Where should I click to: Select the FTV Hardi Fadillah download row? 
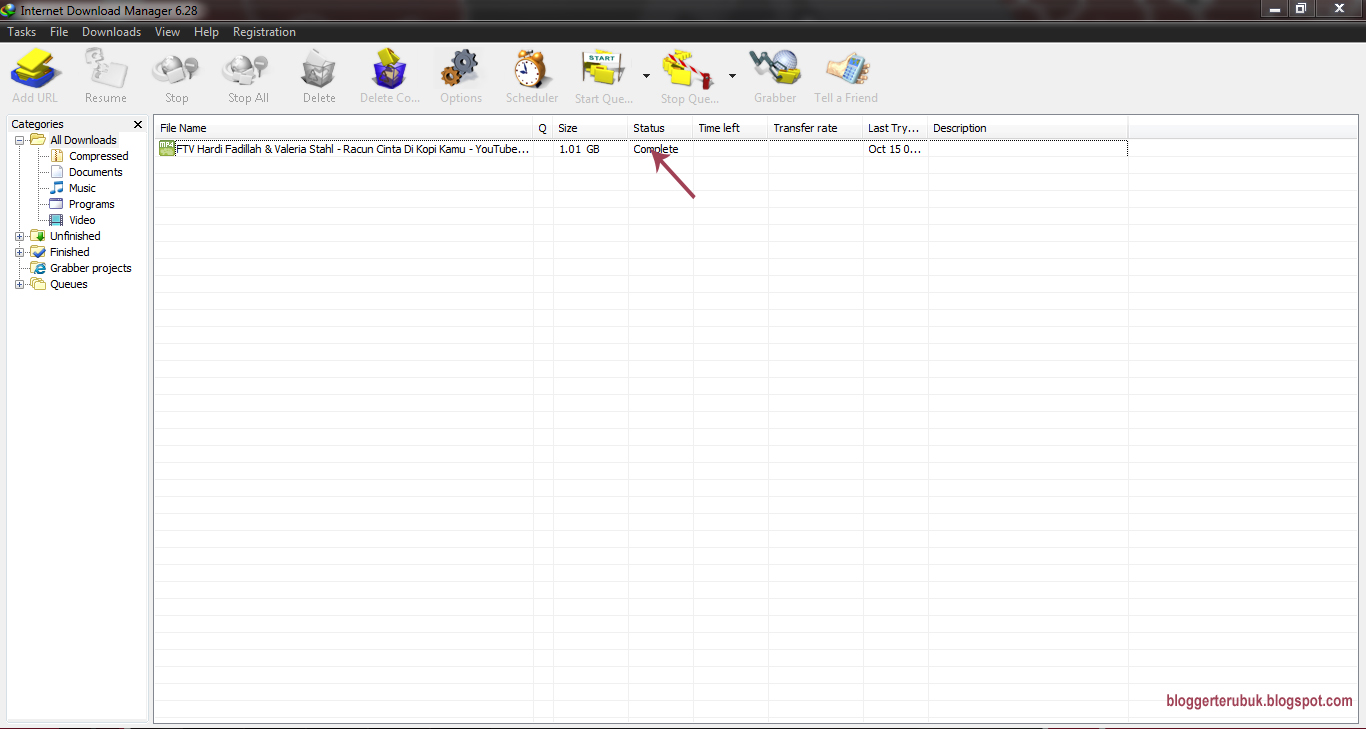tap(642, 149)
